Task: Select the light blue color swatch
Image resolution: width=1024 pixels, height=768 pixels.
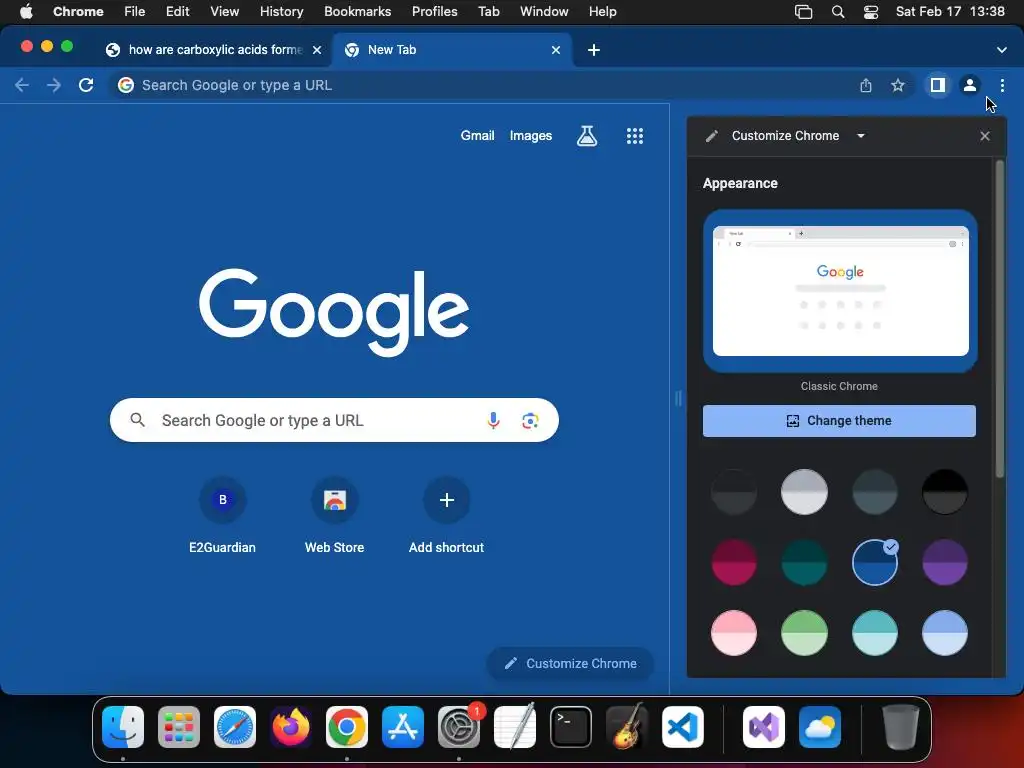Action: point(945,633)
